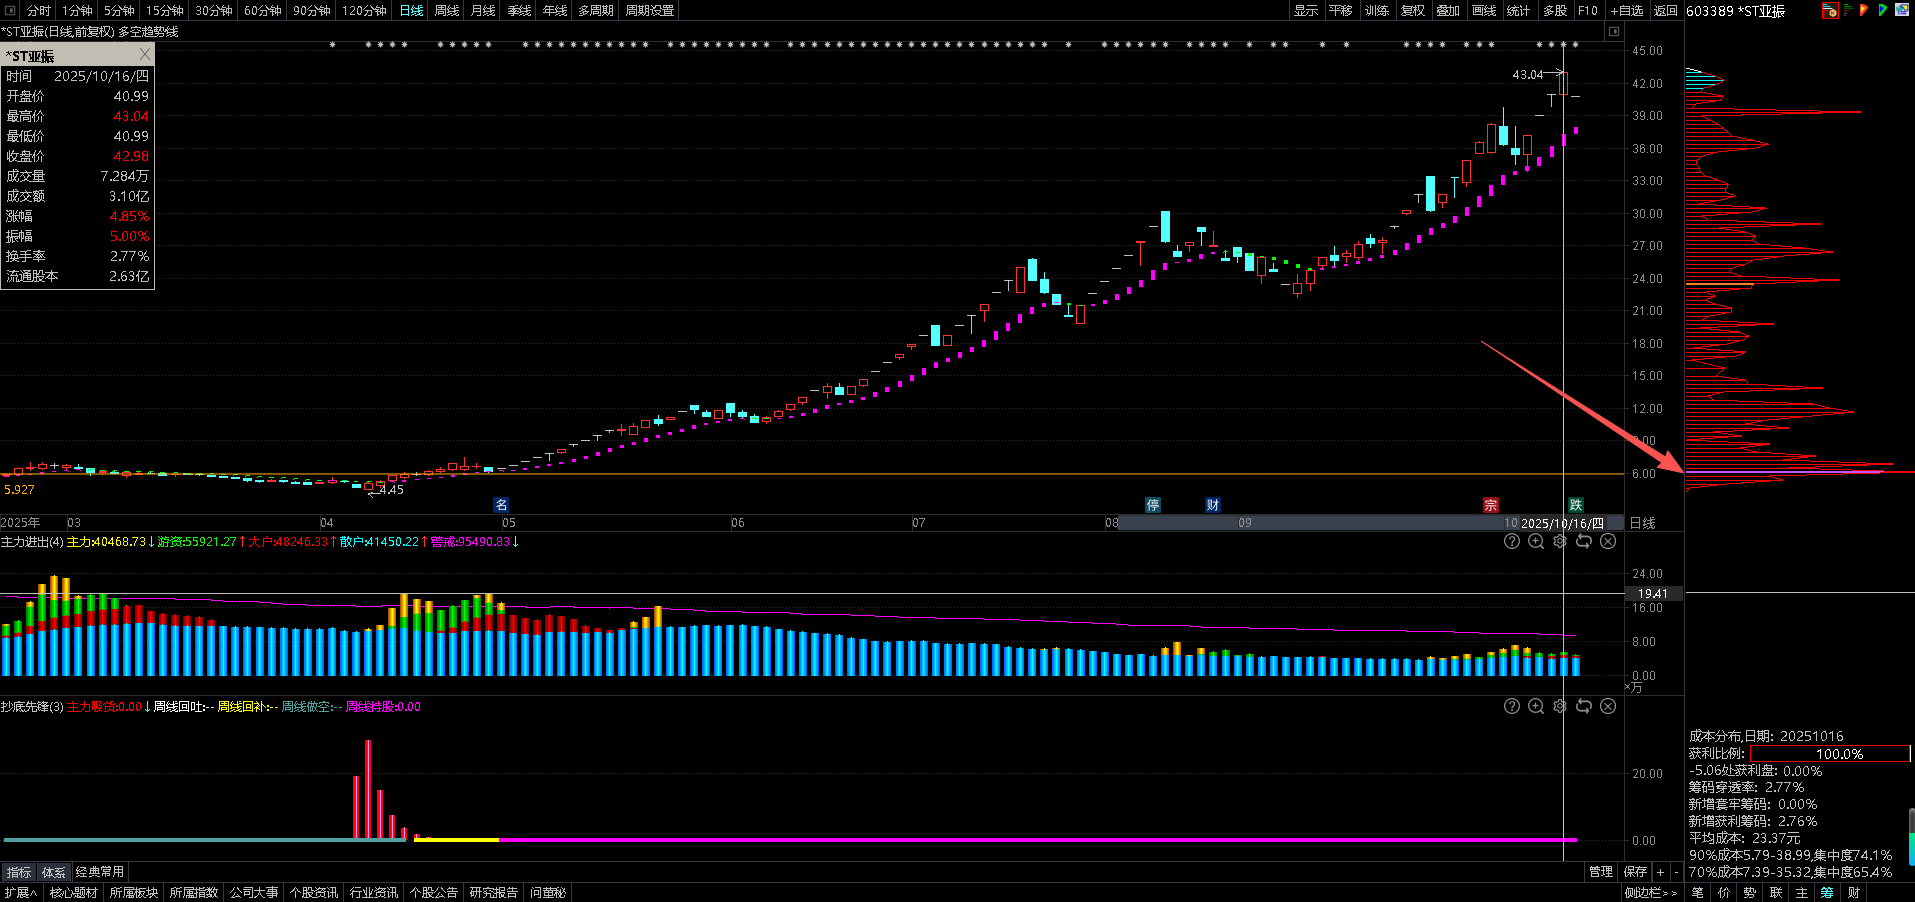The image size is (1915, 902).
Task: Close the *ST亚振 data info box
Action: click(145, 54)
